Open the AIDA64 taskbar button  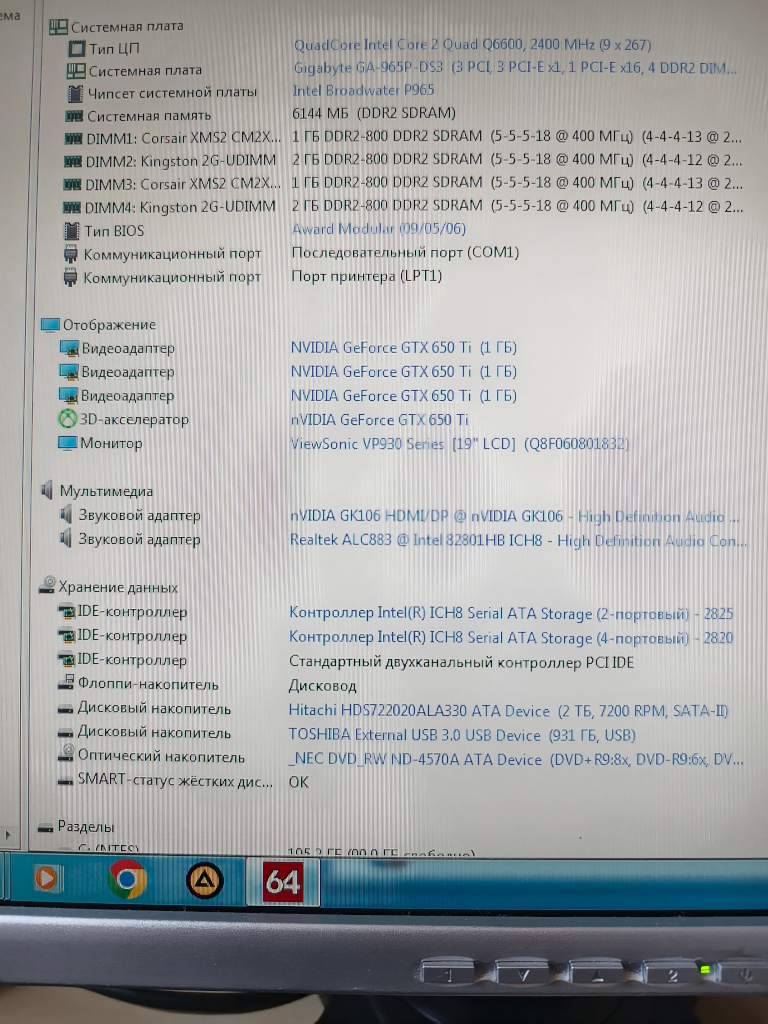283,882
